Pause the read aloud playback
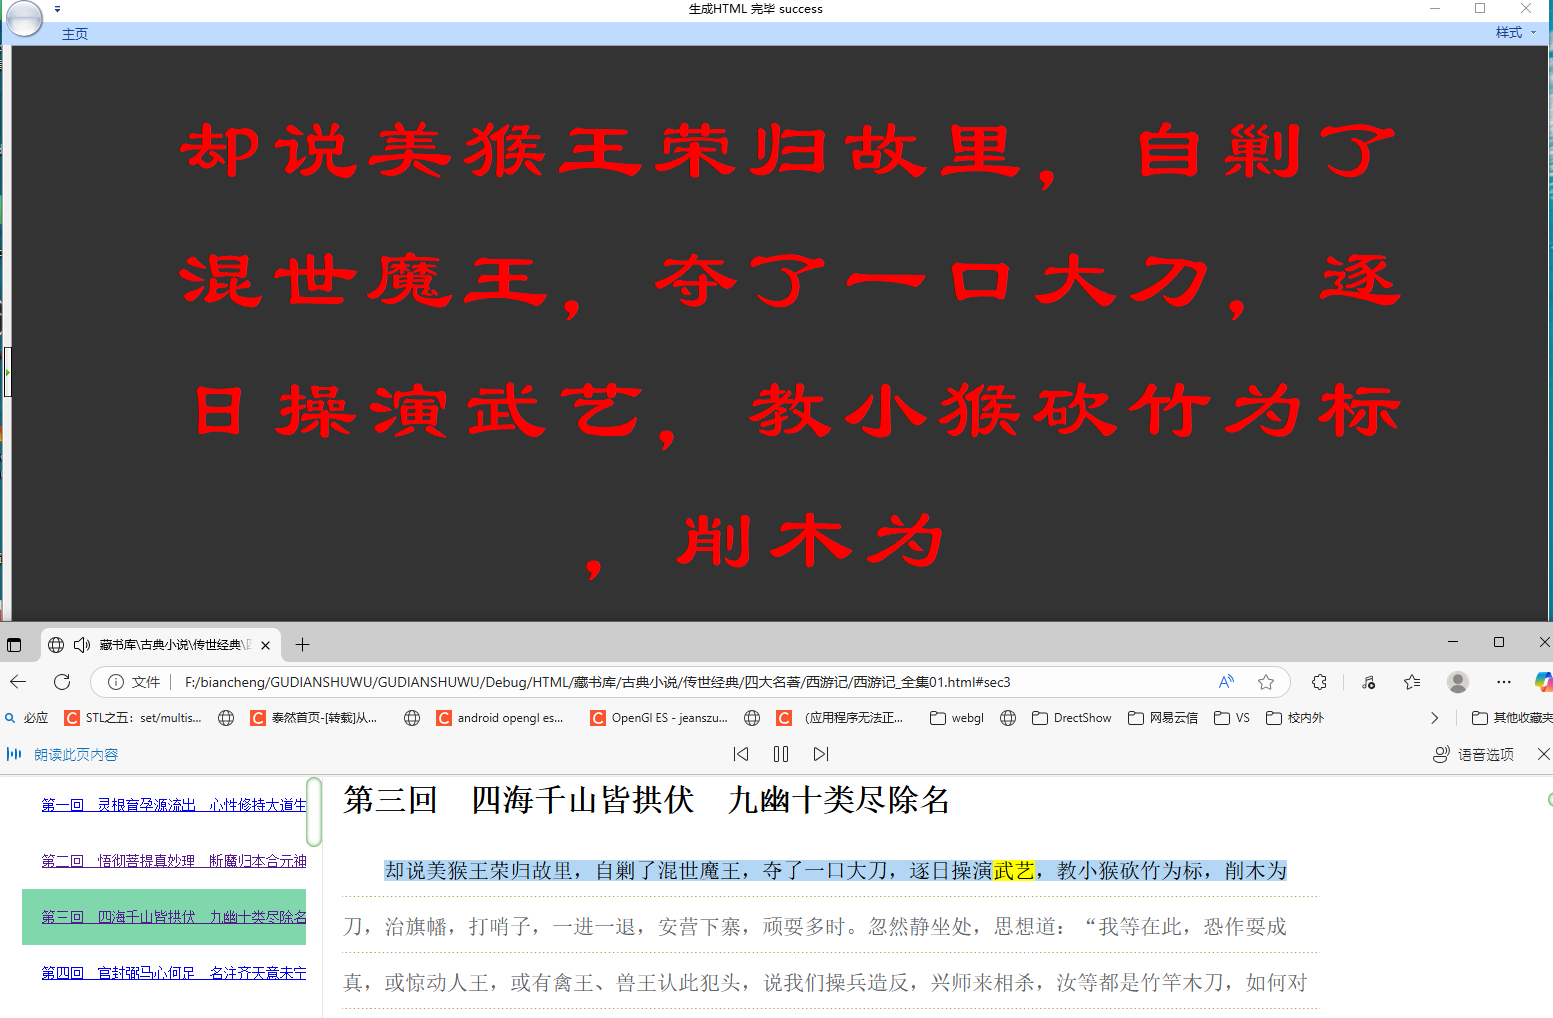 (781, 754)
